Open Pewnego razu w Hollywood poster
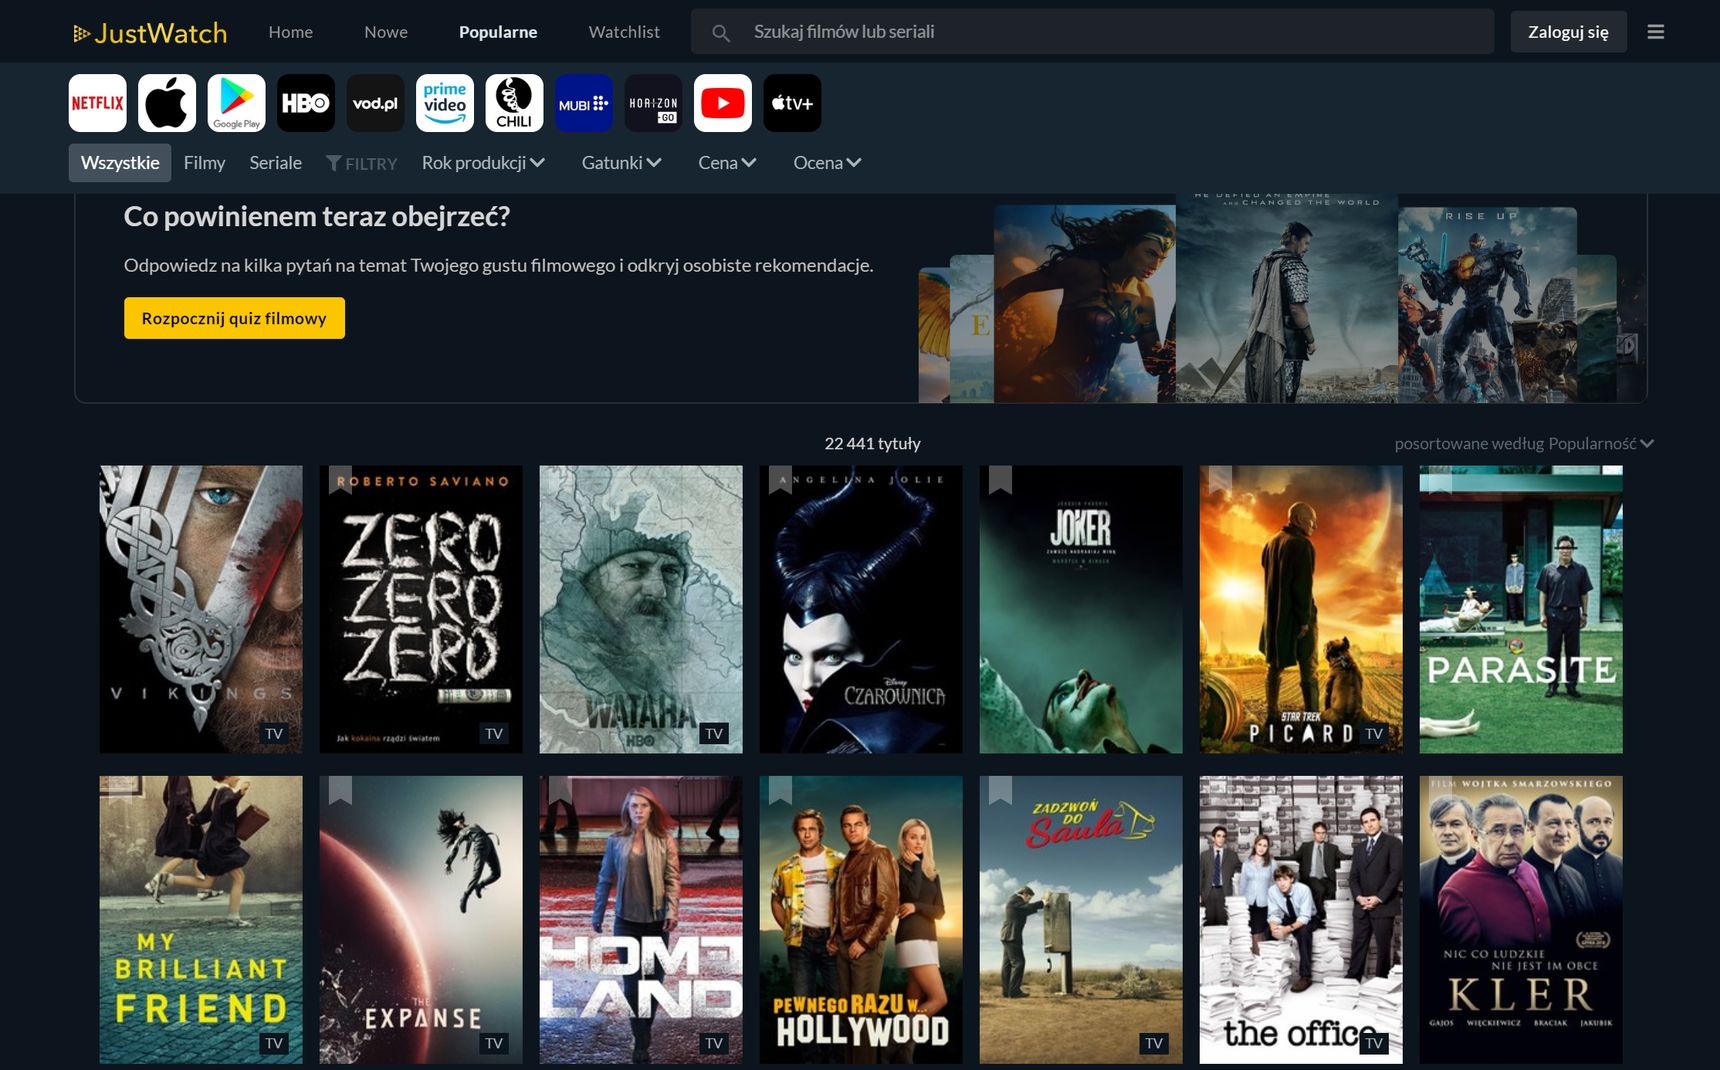This screenshot has width=1720, height=1070. coord(861,920)
